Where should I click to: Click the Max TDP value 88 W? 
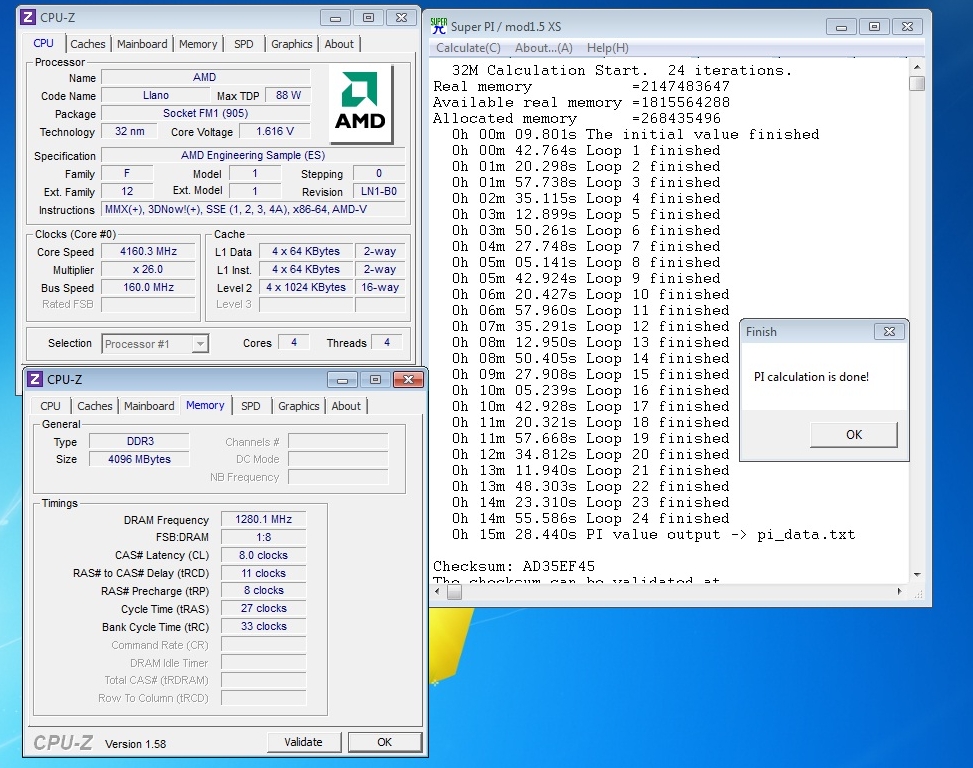coord(288,95)
